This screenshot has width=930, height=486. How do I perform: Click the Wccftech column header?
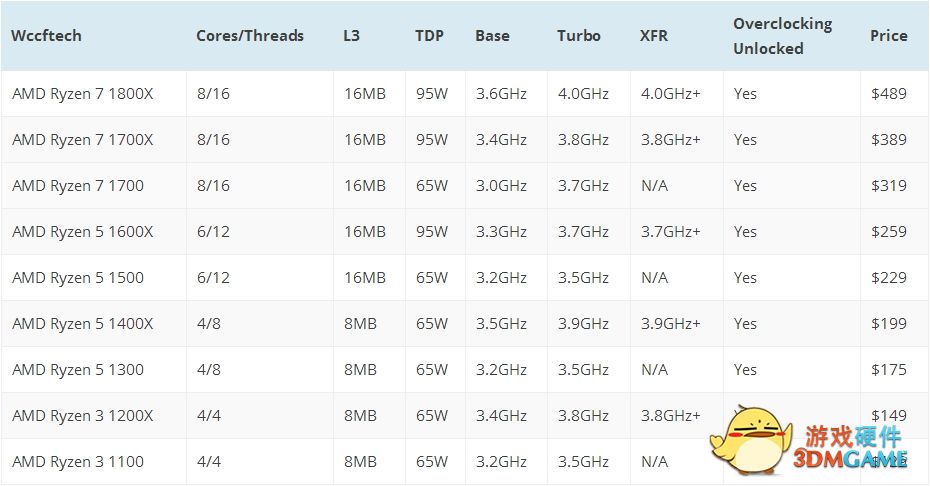coord(47,36)
